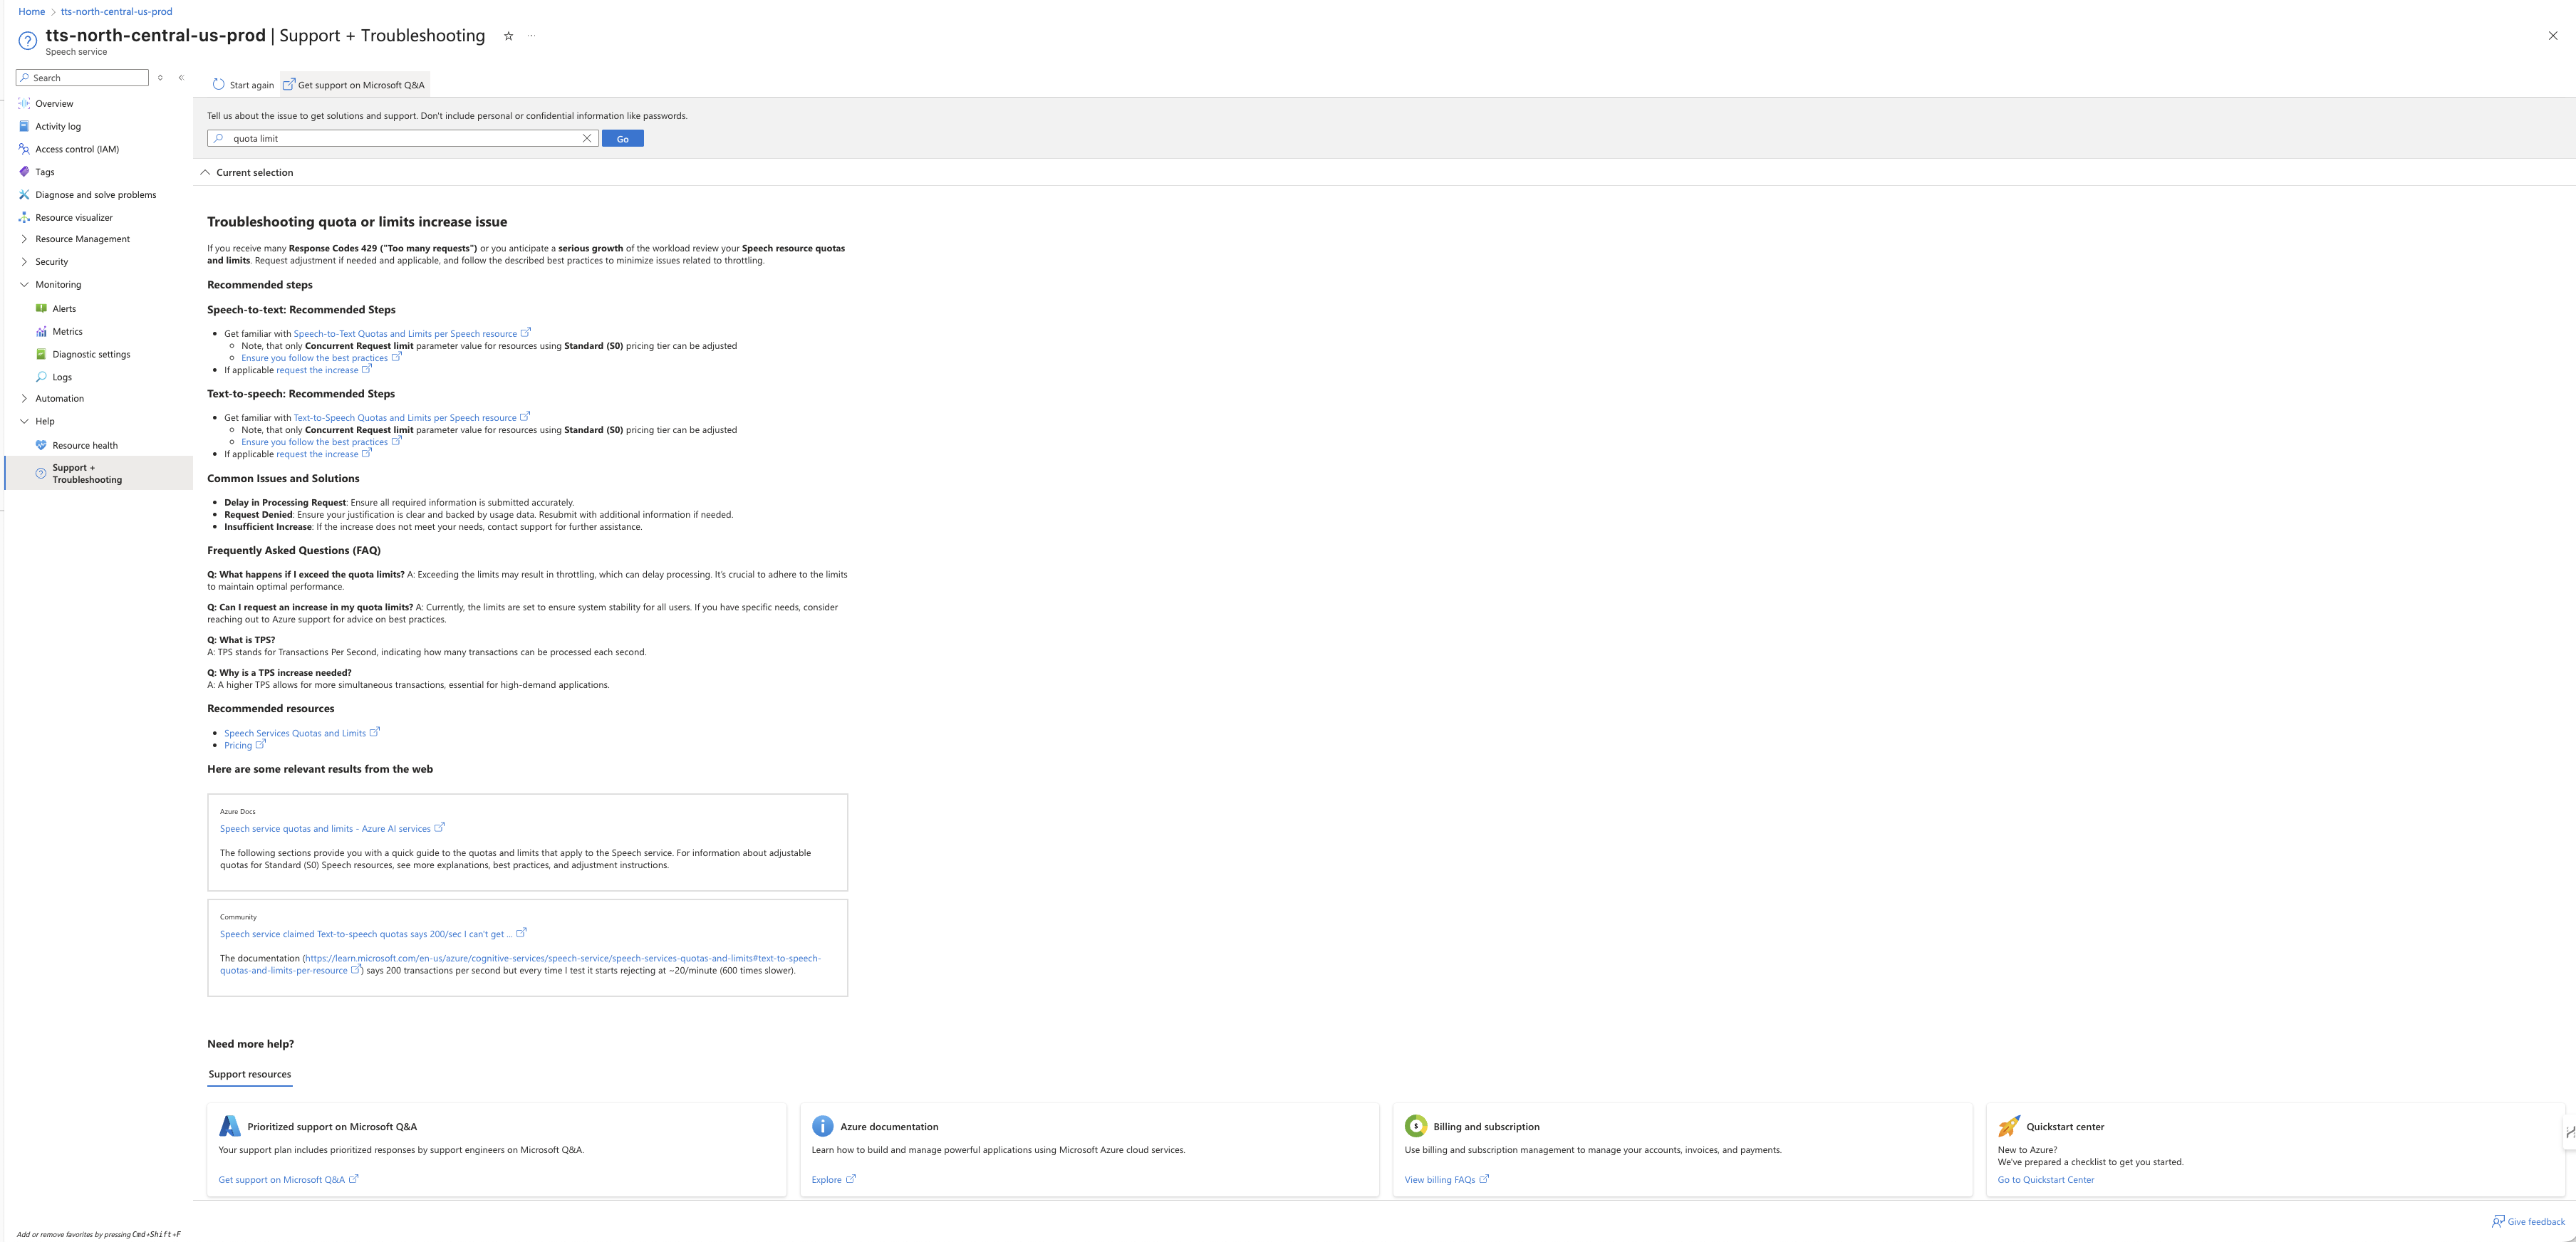Click the Explore link under Azure documentation
The height and width of the screenshot is (1242, 2576).
click(826, 1180)
